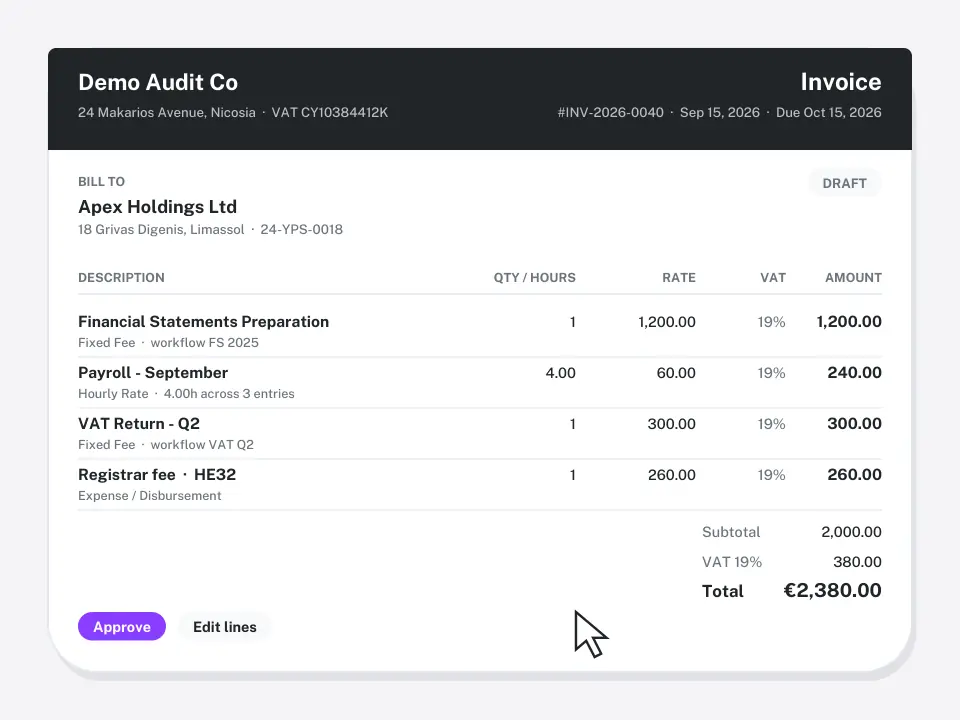Click the Total label

[722, 591]
